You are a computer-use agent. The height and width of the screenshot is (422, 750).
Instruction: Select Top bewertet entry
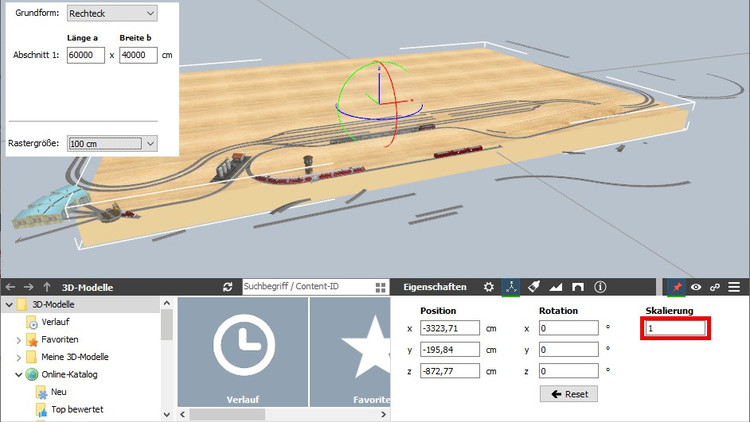[x=77, y=410]
